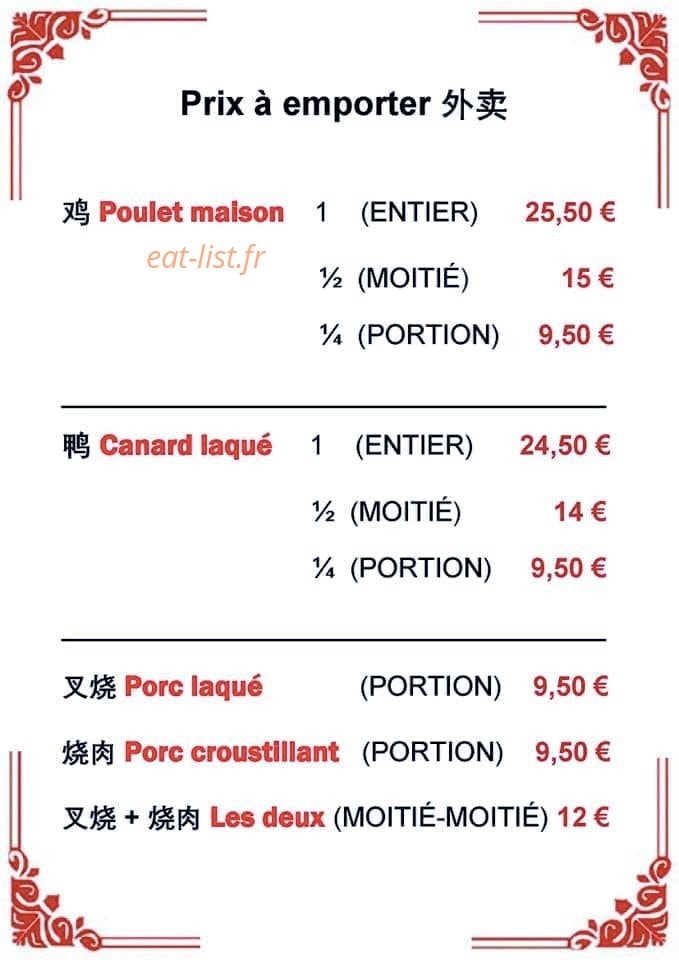Click the Poulet maison item name

tap(192, 212)
